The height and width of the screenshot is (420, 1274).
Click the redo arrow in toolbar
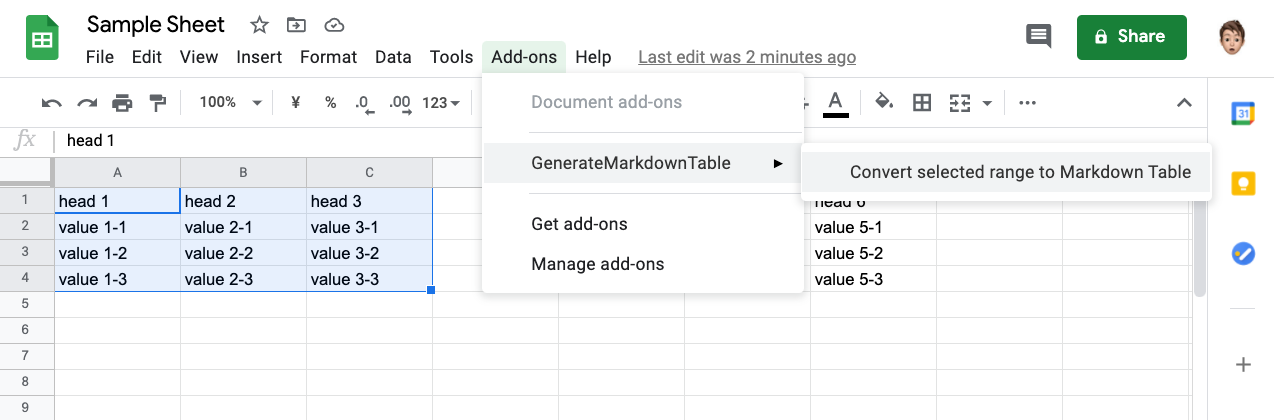click(87, 102)
